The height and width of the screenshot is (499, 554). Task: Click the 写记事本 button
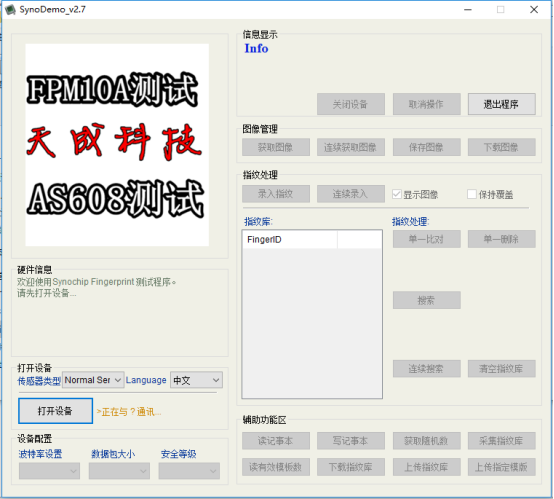coord(351,441)
